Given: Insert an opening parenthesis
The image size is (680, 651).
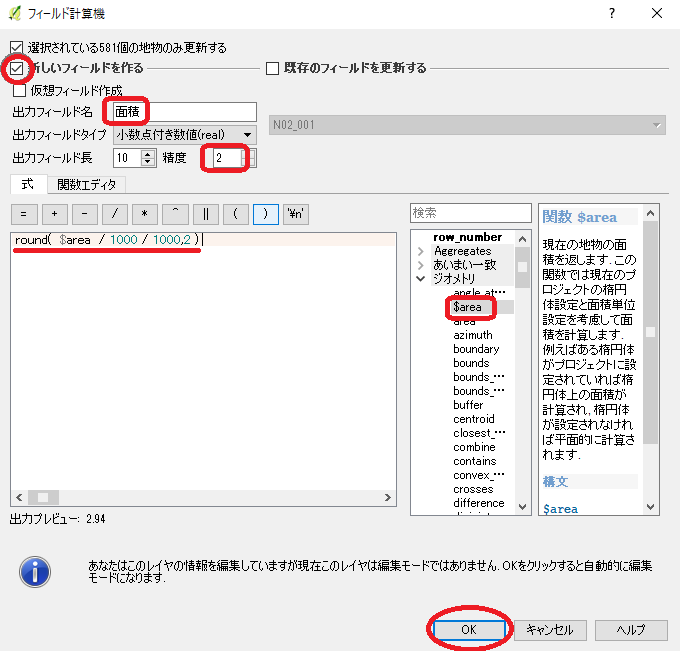Looking at the screenshot, I should click(x=235, y=214).
